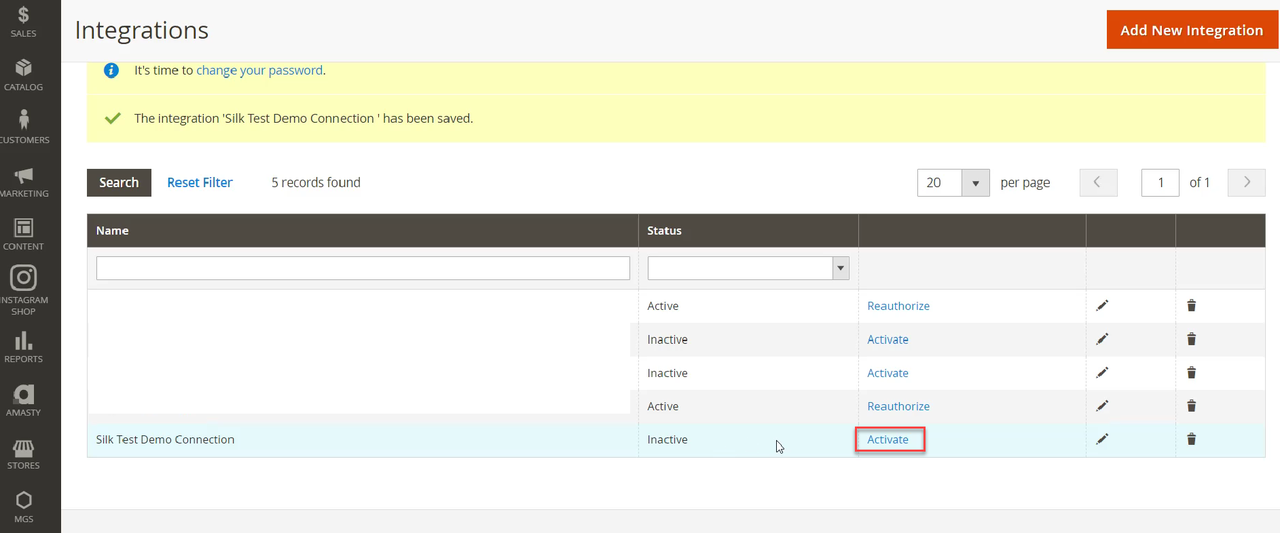This screenshot has height=533, width=1280.
Task: Open the Sales menu in sidebar
Action: click(x=23, y=22)
